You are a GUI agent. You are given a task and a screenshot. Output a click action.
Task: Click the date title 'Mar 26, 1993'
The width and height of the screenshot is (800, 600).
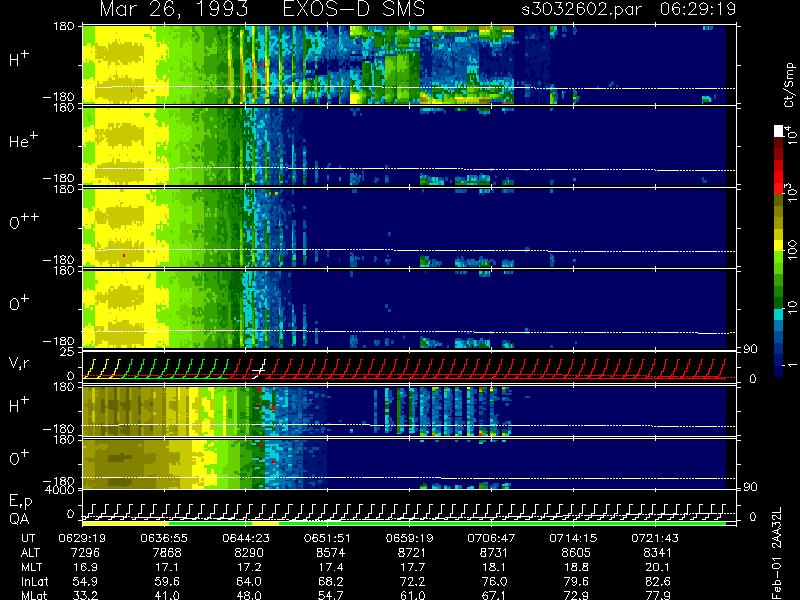coord(173,9)
